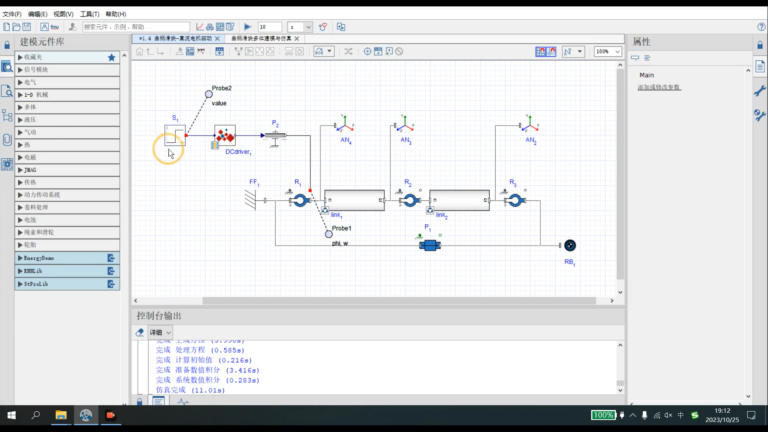
Task: Expand the StProLib custom library
Action: click(x=67, y=284)
